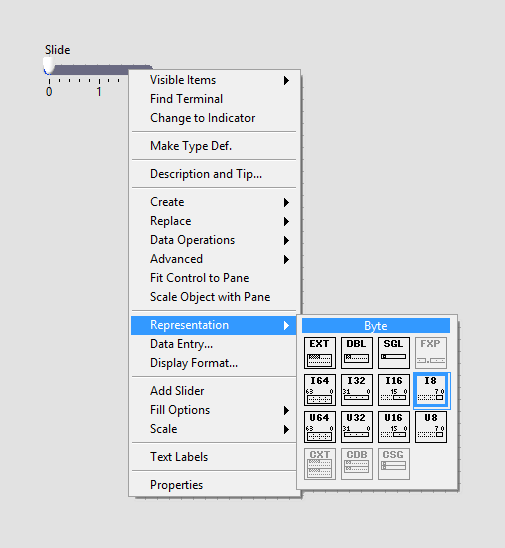Click the highlighted I8 byte icon
This screenshot has width=505, height=548.
click(431, 390)
